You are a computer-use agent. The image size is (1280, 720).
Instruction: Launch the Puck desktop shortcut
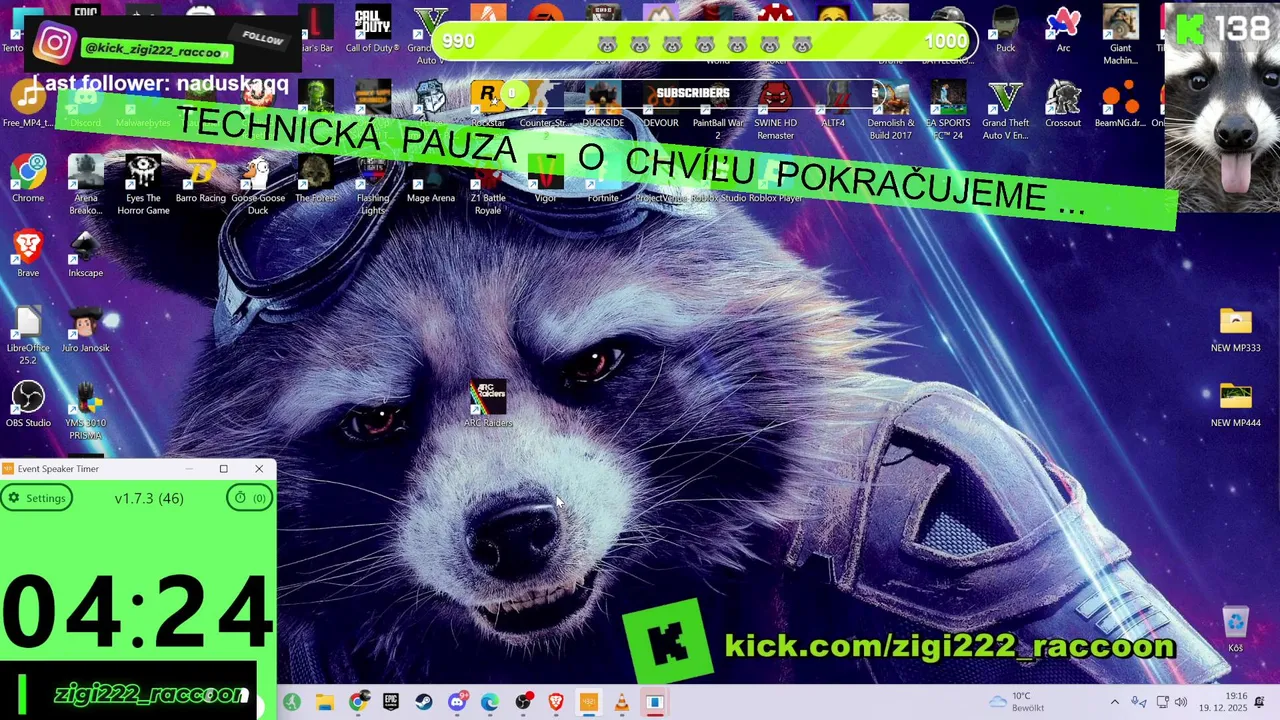pyautogui.click(x=1006, y=28)
